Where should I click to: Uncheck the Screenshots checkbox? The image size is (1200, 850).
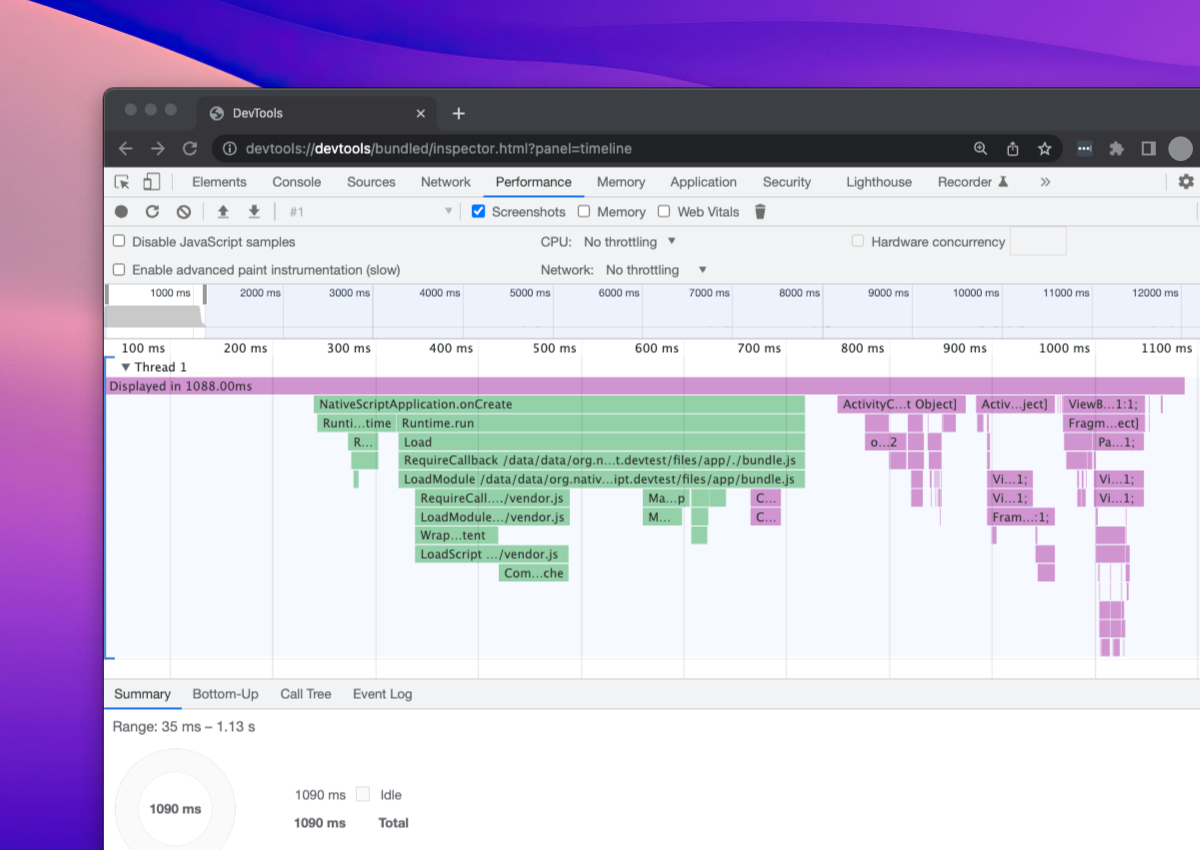478,212
